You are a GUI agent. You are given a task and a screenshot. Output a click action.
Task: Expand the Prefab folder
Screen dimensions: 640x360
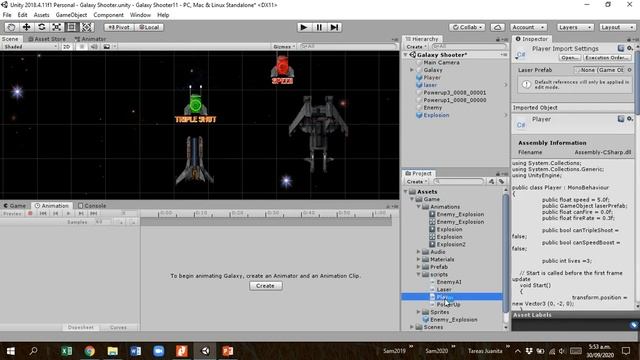418,267
